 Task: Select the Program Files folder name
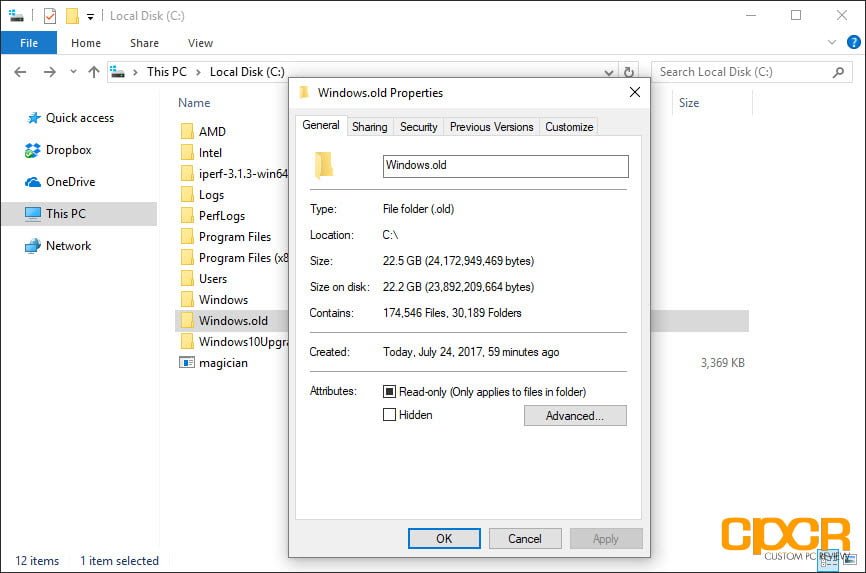[x=235, y=237]
